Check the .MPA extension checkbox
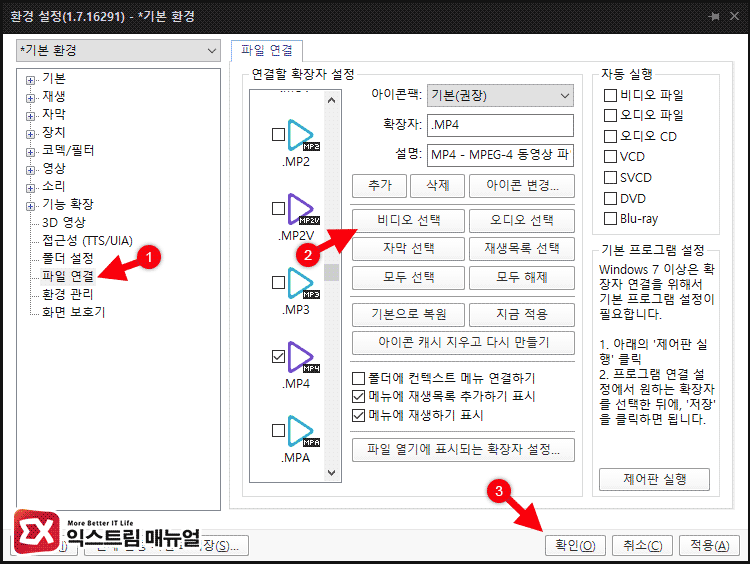This screenshot has width=750, height=564. (x=278, y=431)
